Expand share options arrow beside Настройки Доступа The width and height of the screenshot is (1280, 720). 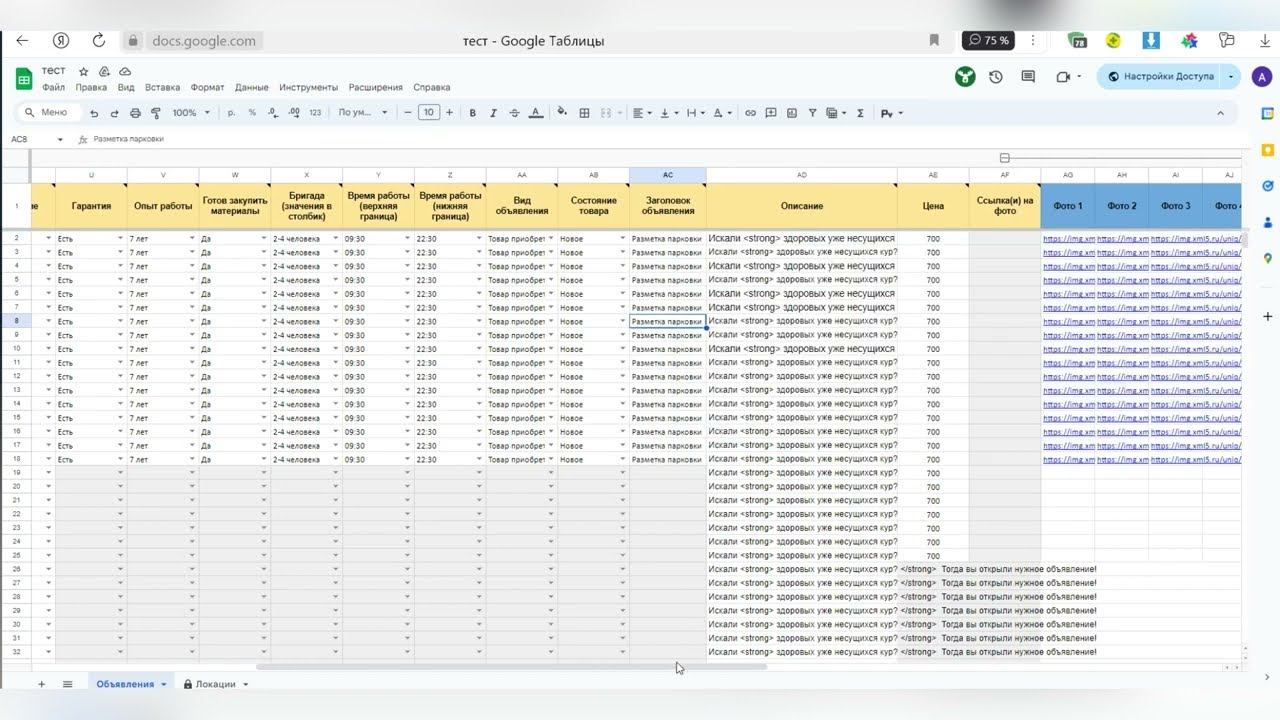1231,77
